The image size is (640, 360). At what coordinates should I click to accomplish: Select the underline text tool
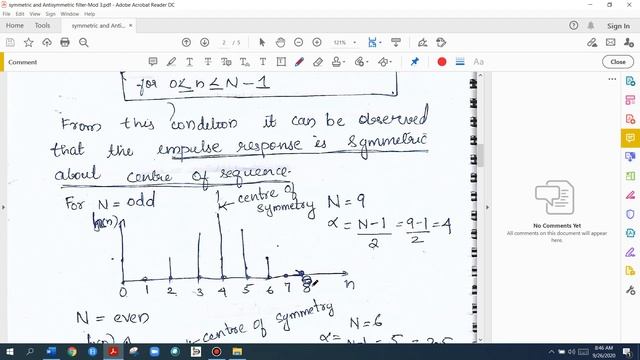pyautogui.click(x=189, y=62)
